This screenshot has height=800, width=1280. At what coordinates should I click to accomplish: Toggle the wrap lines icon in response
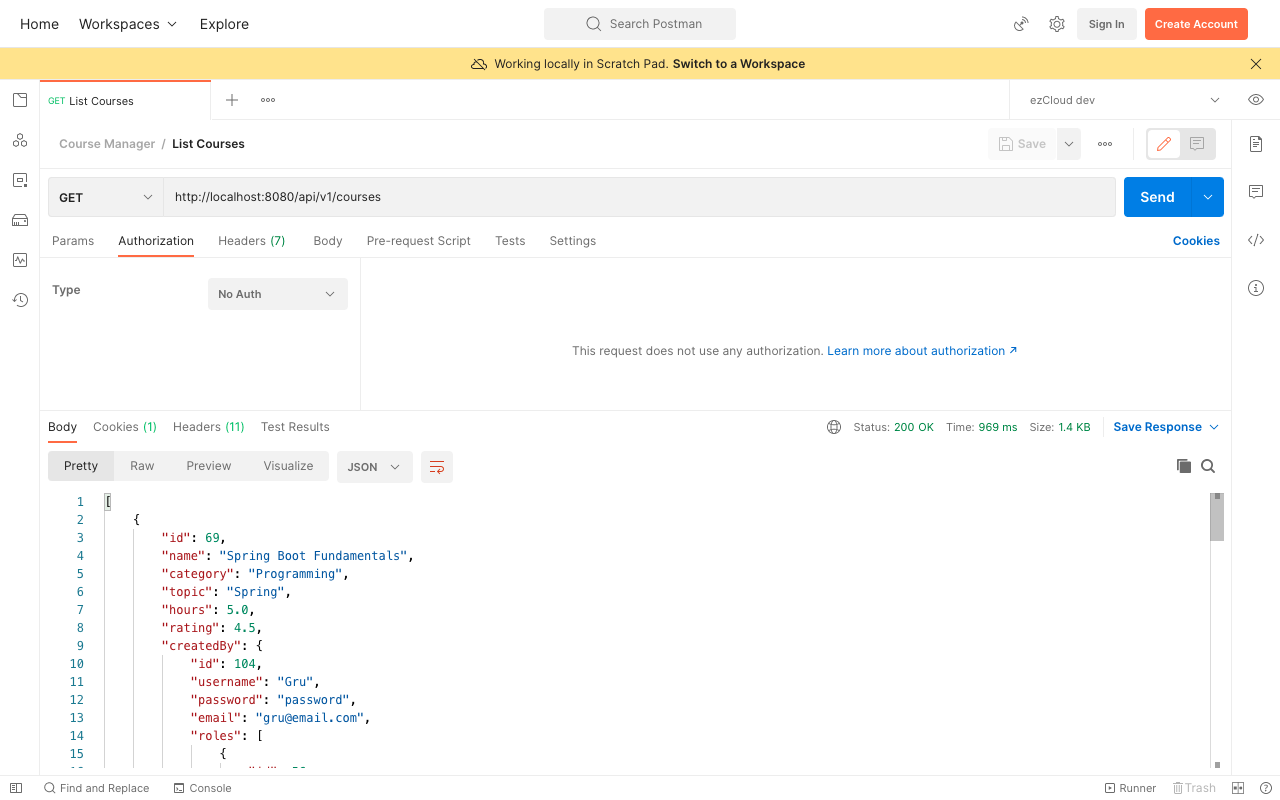[x=437, y=467]
